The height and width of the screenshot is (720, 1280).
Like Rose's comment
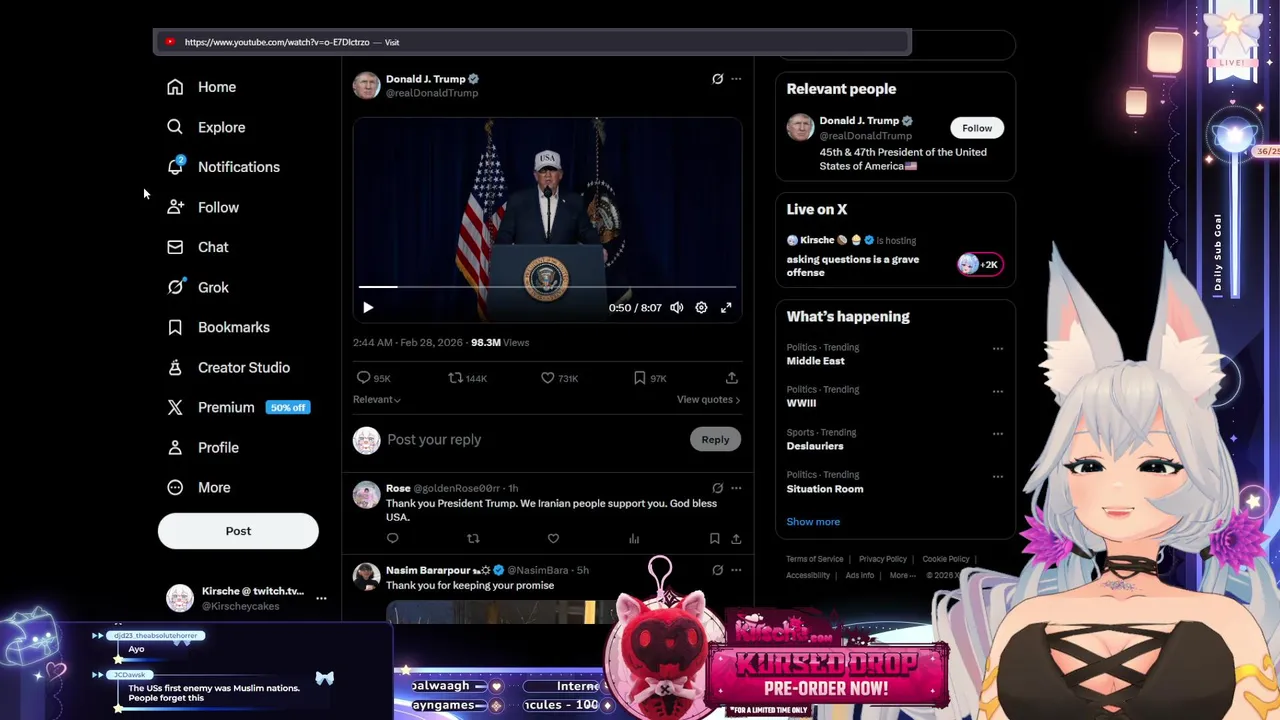click(553, 539)
